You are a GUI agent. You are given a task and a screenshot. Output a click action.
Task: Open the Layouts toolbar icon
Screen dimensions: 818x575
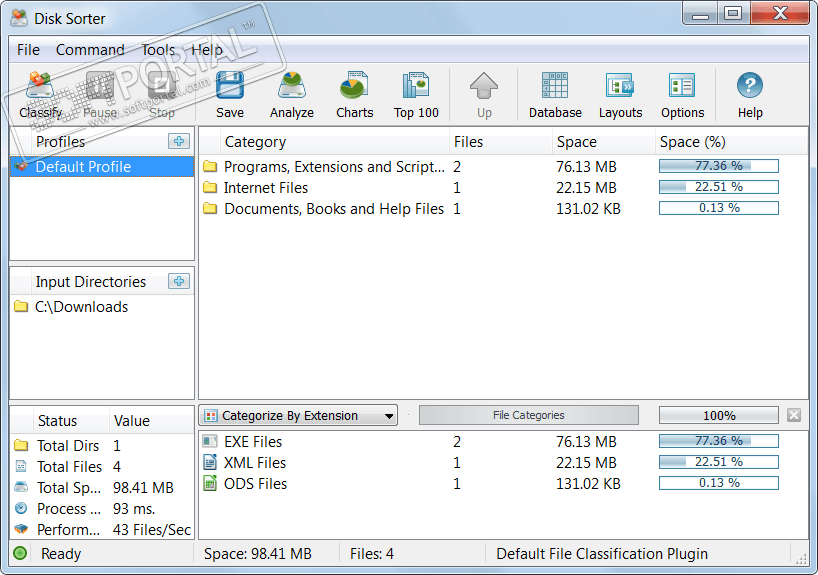click(620, 86)
